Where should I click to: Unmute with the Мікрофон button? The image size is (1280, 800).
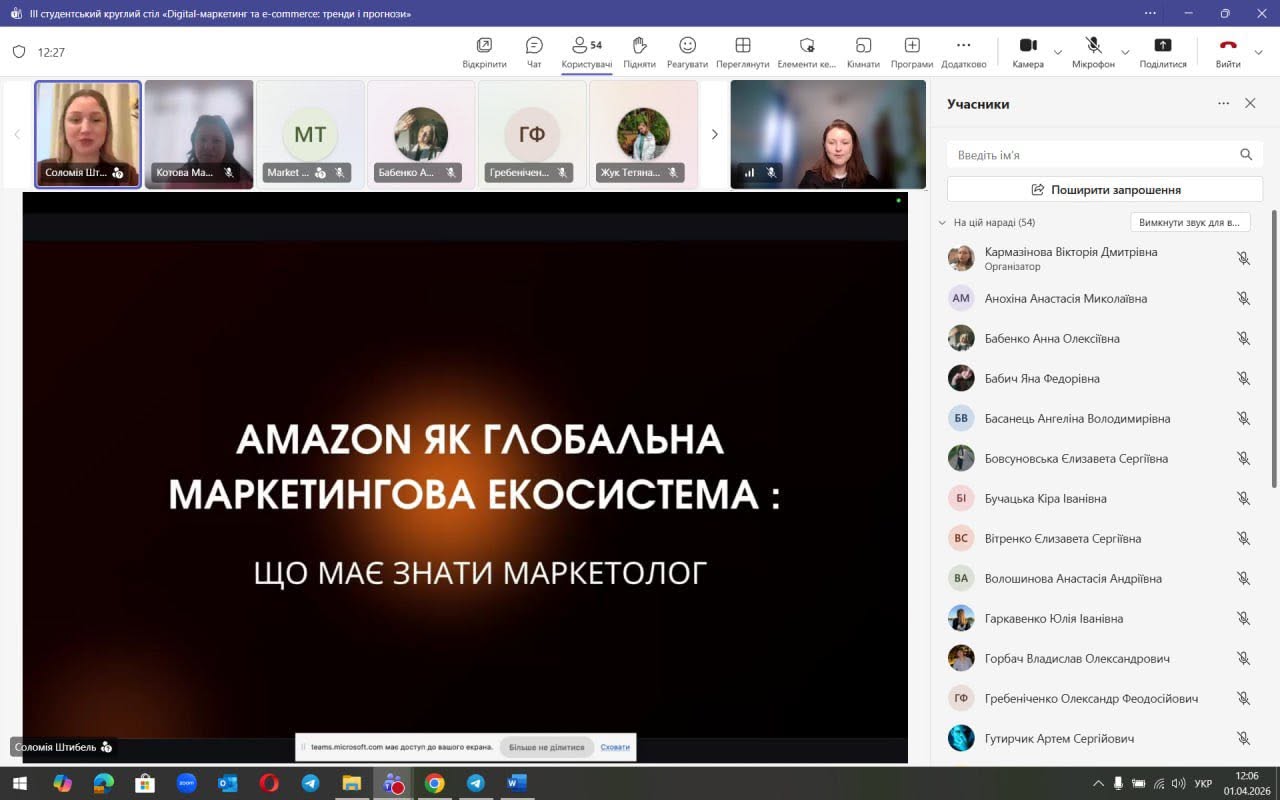1093,52
